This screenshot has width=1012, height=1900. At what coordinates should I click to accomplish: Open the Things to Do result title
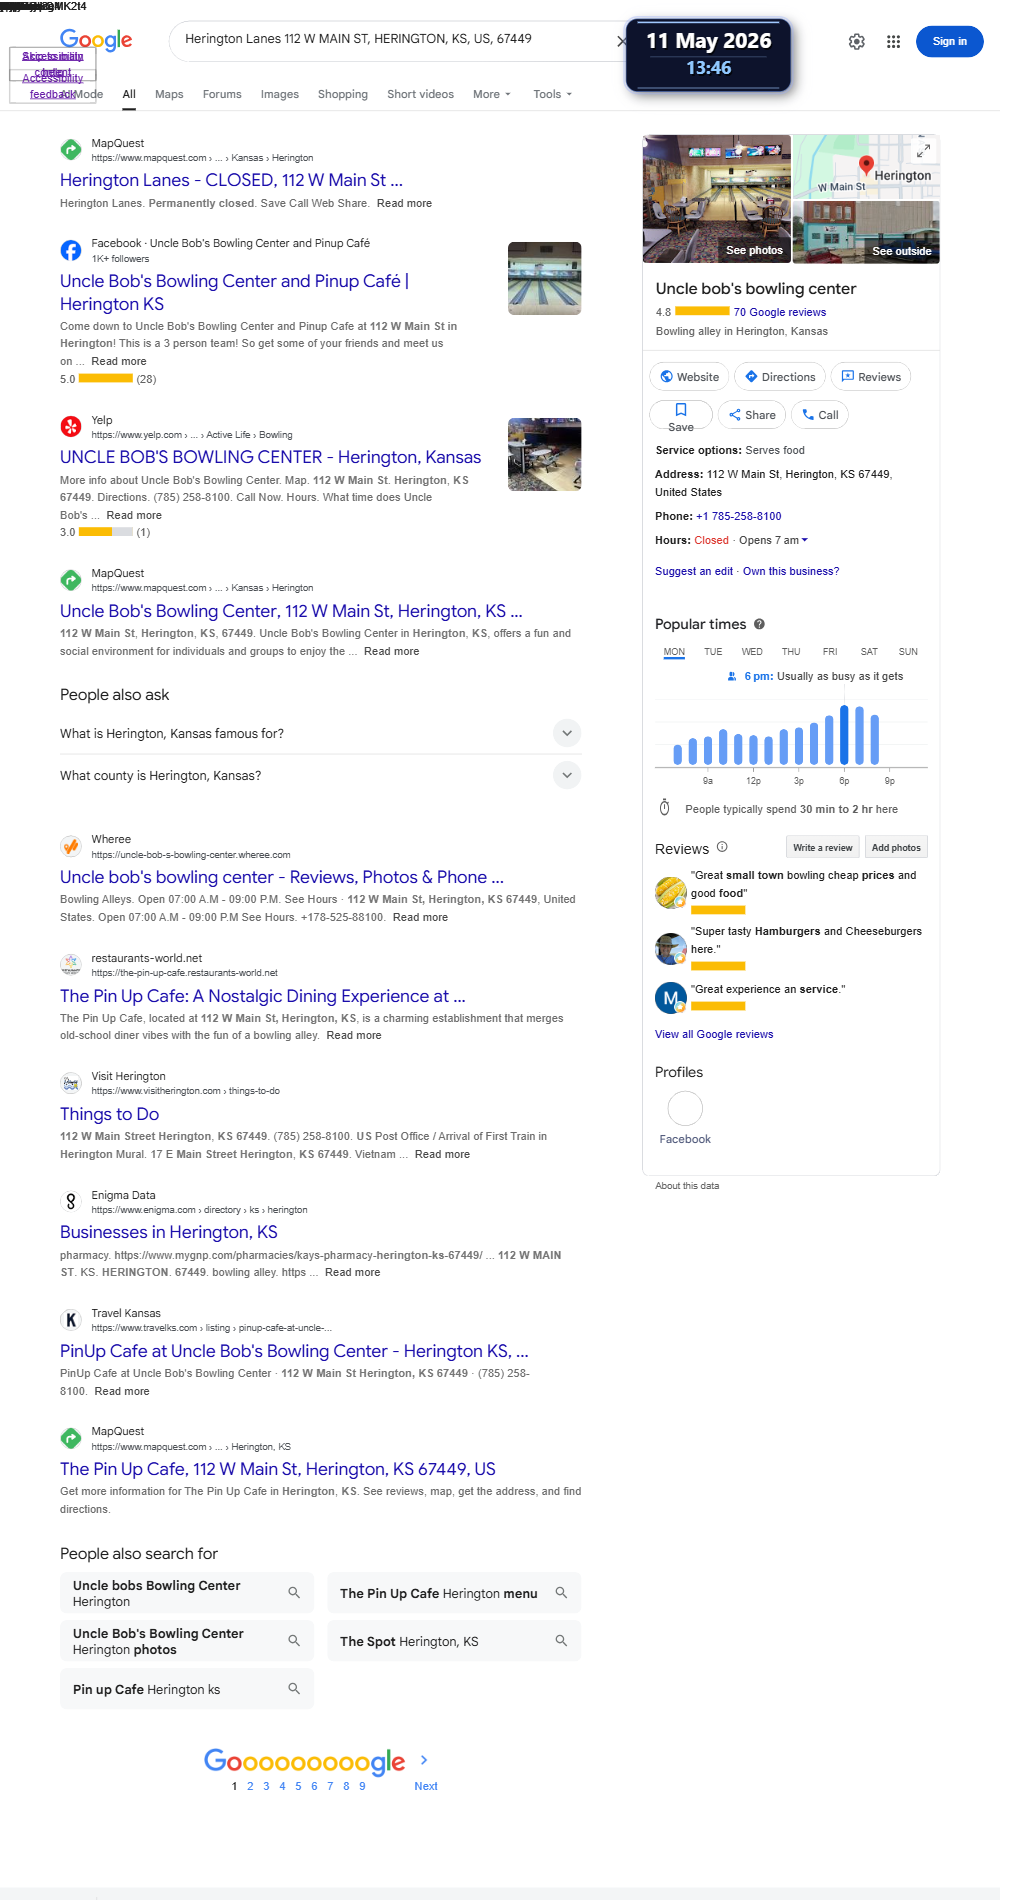tap(109, 1114)
